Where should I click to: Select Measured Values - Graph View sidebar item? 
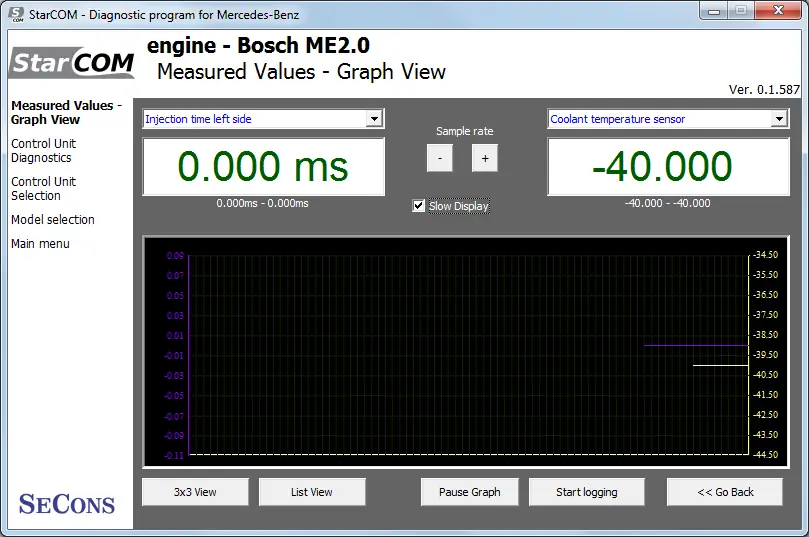pos(66,112)
